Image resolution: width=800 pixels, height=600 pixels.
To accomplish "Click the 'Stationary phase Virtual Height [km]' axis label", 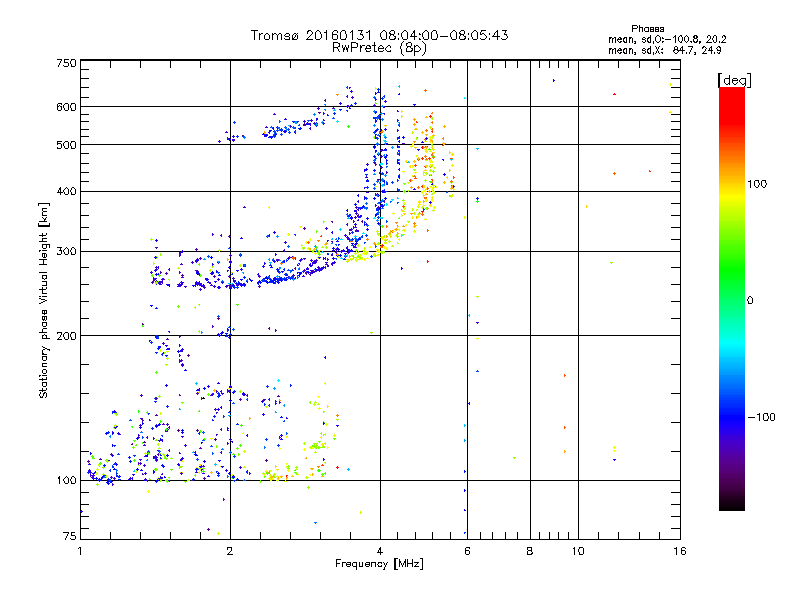I will coord(43,301).
